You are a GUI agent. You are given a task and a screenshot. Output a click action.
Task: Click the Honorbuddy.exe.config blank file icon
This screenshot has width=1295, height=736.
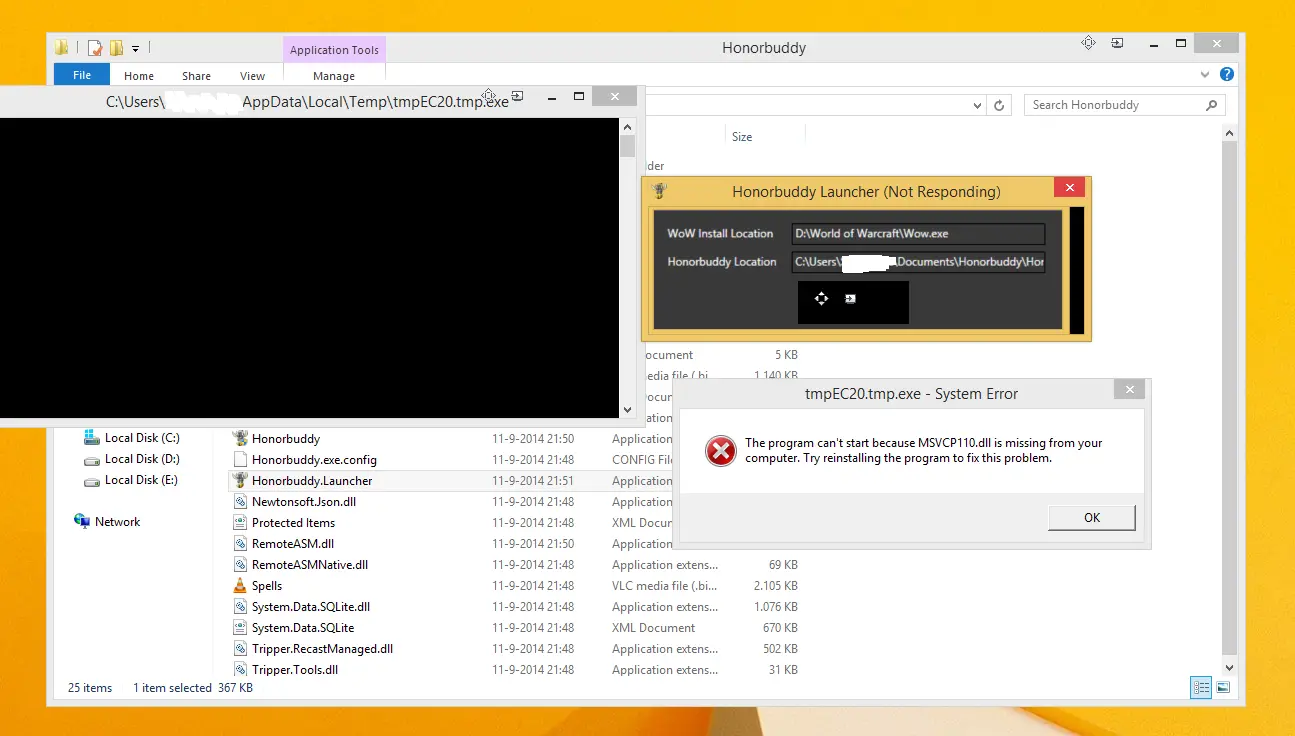pyautogui.click(x=240, y=459)
